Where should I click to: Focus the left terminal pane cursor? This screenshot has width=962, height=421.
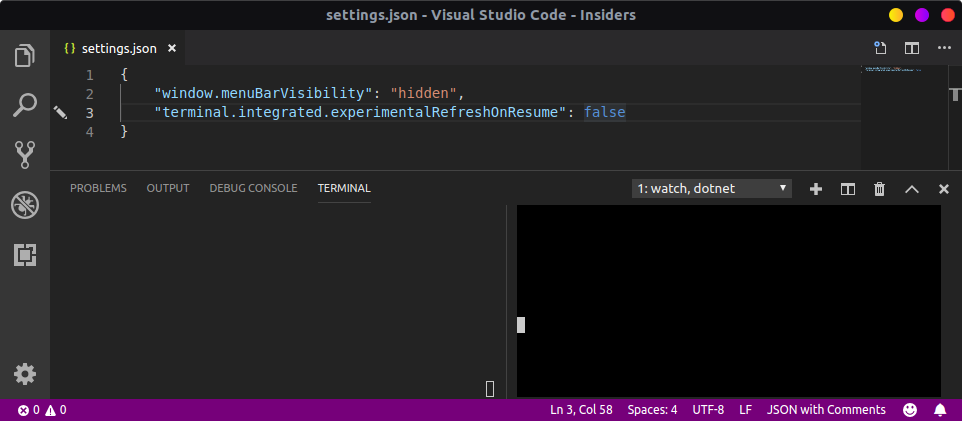[x=490, y=388]
